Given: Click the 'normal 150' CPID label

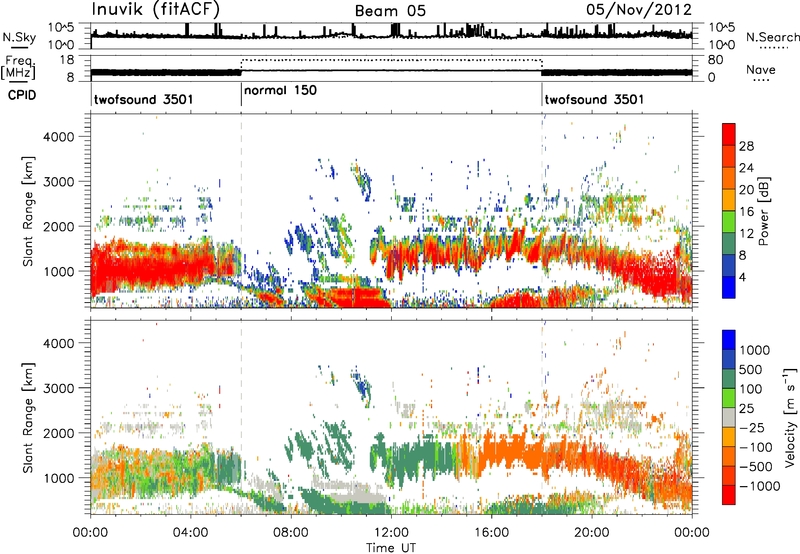Looking at the screenshot, I should tap(280, 90).
